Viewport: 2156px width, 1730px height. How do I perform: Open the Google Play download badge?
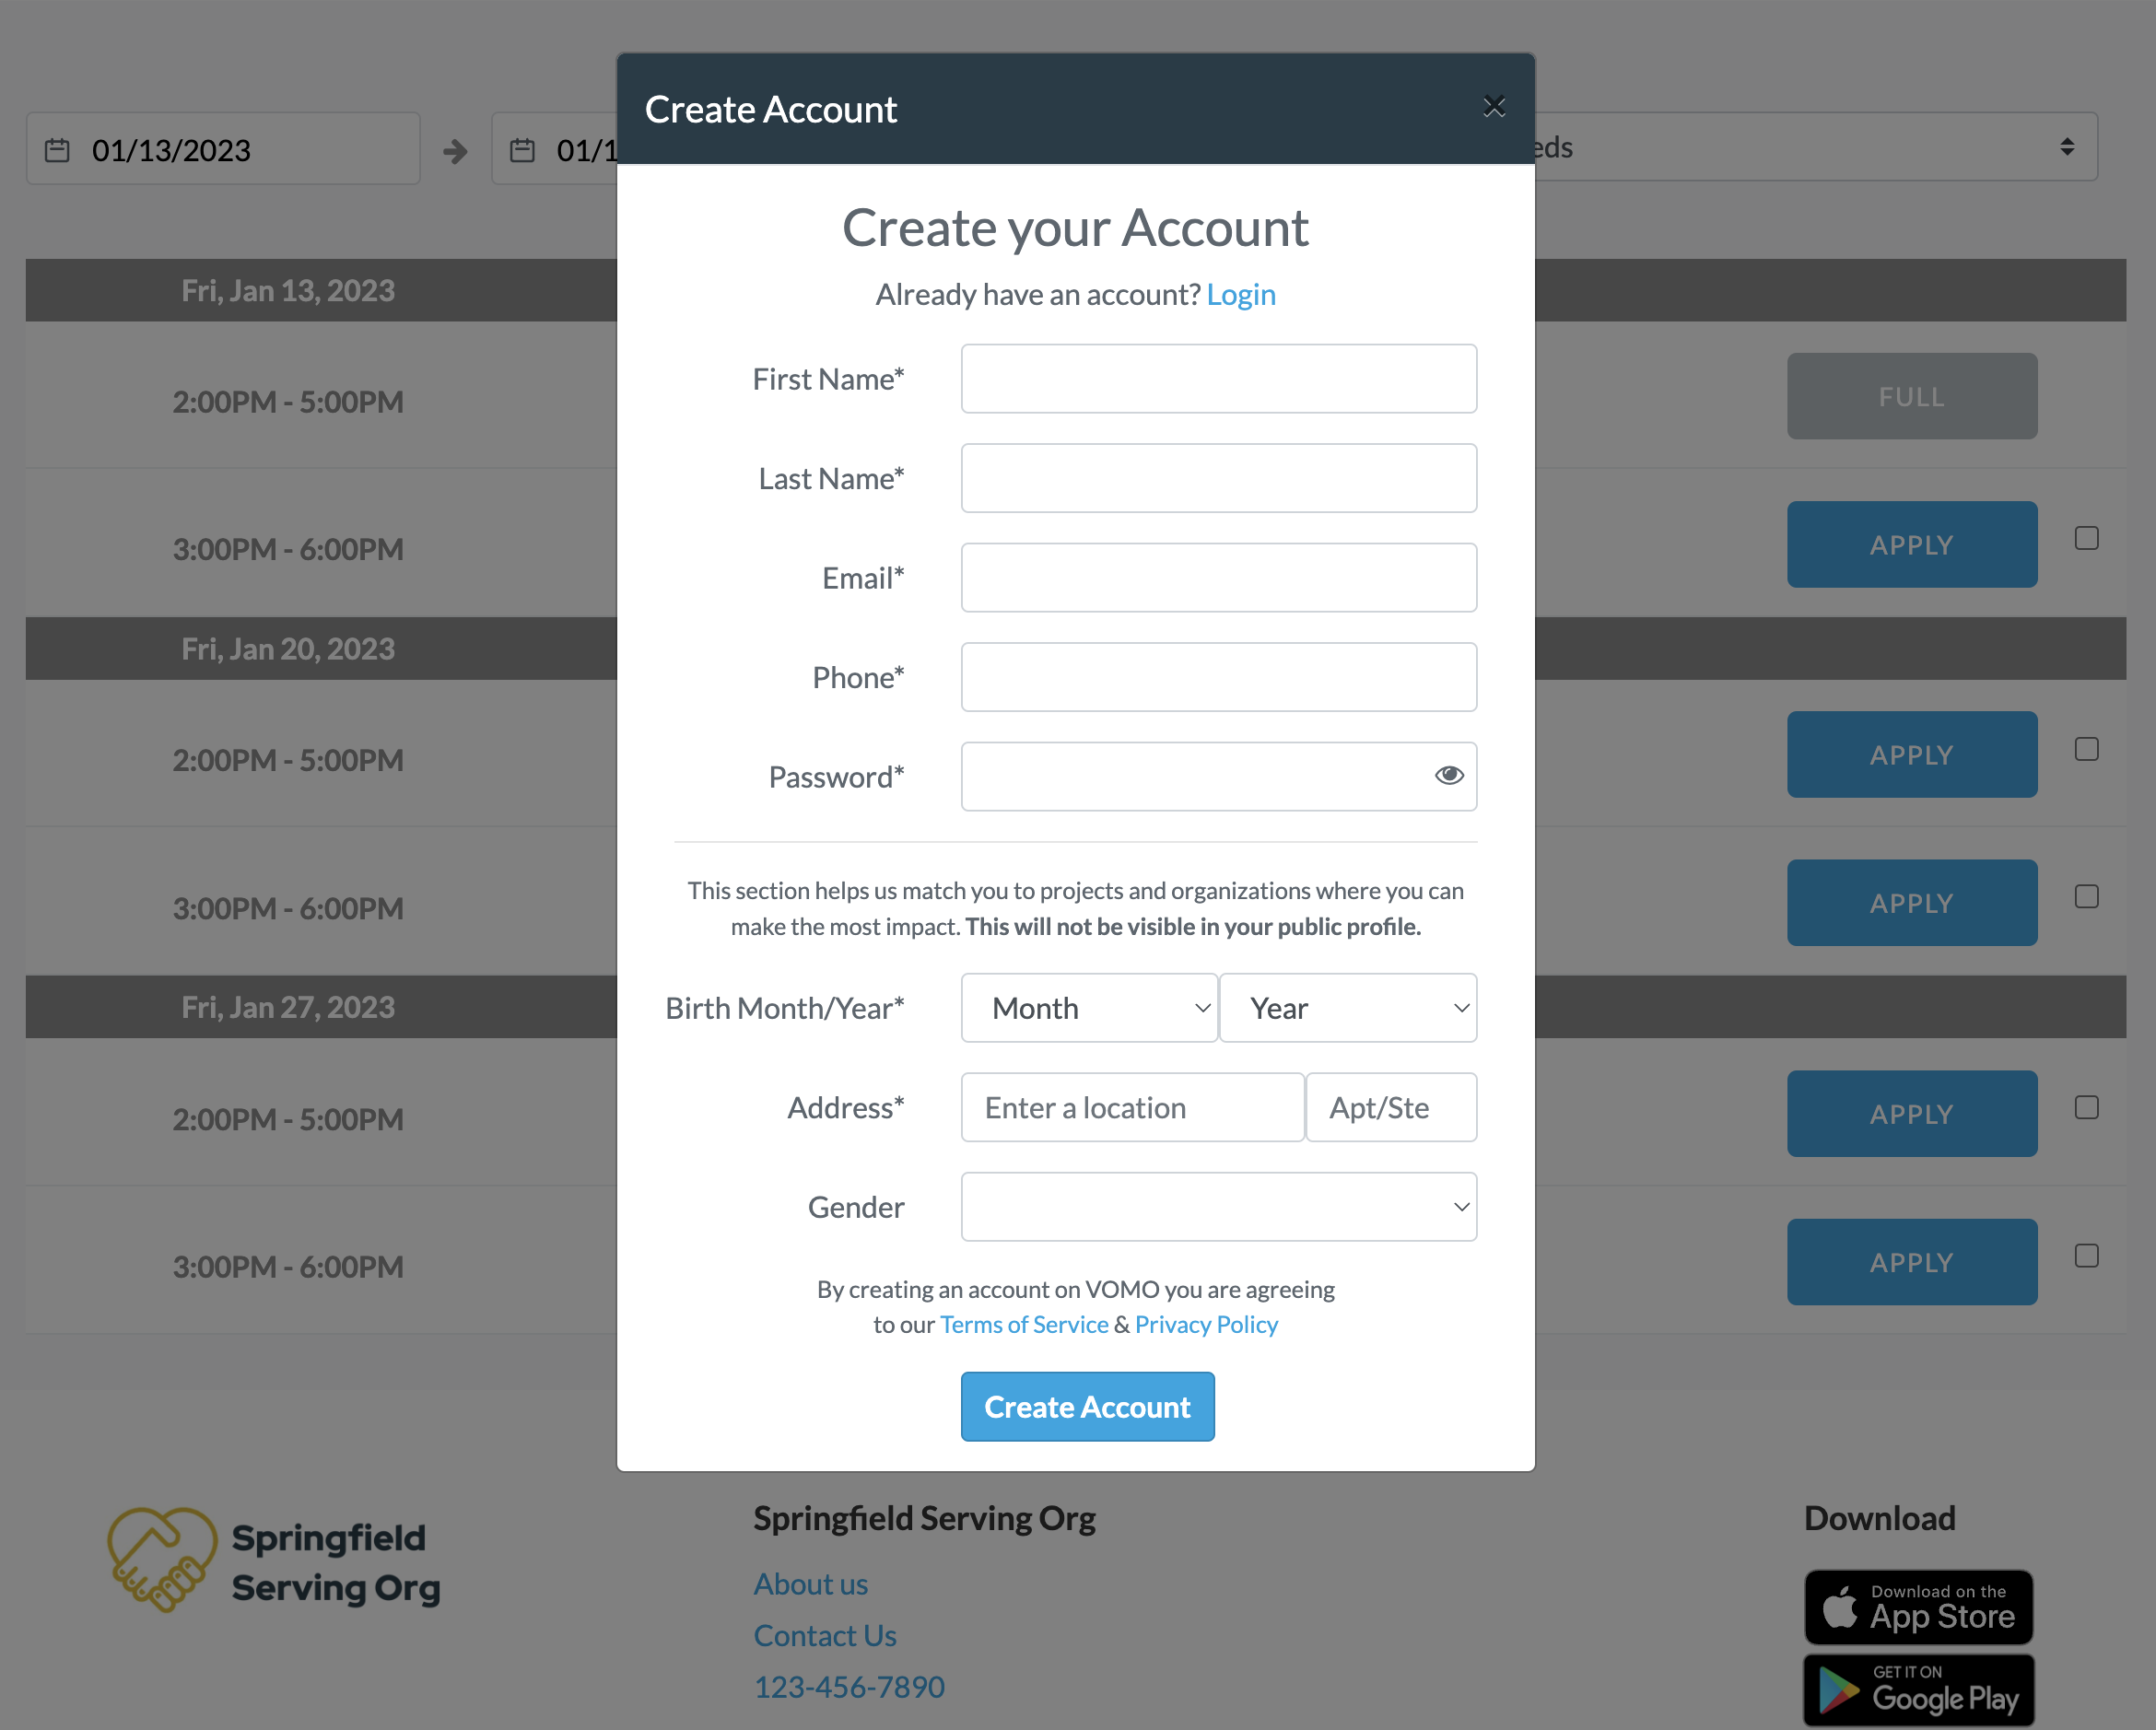1918,1690
